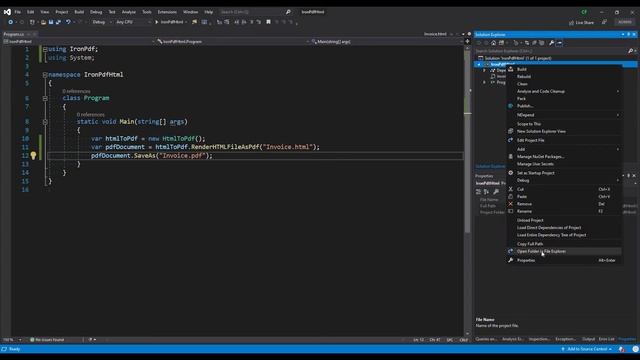
Task: Open the Debug configuration dropdown
Action: [x=102, y=22]
